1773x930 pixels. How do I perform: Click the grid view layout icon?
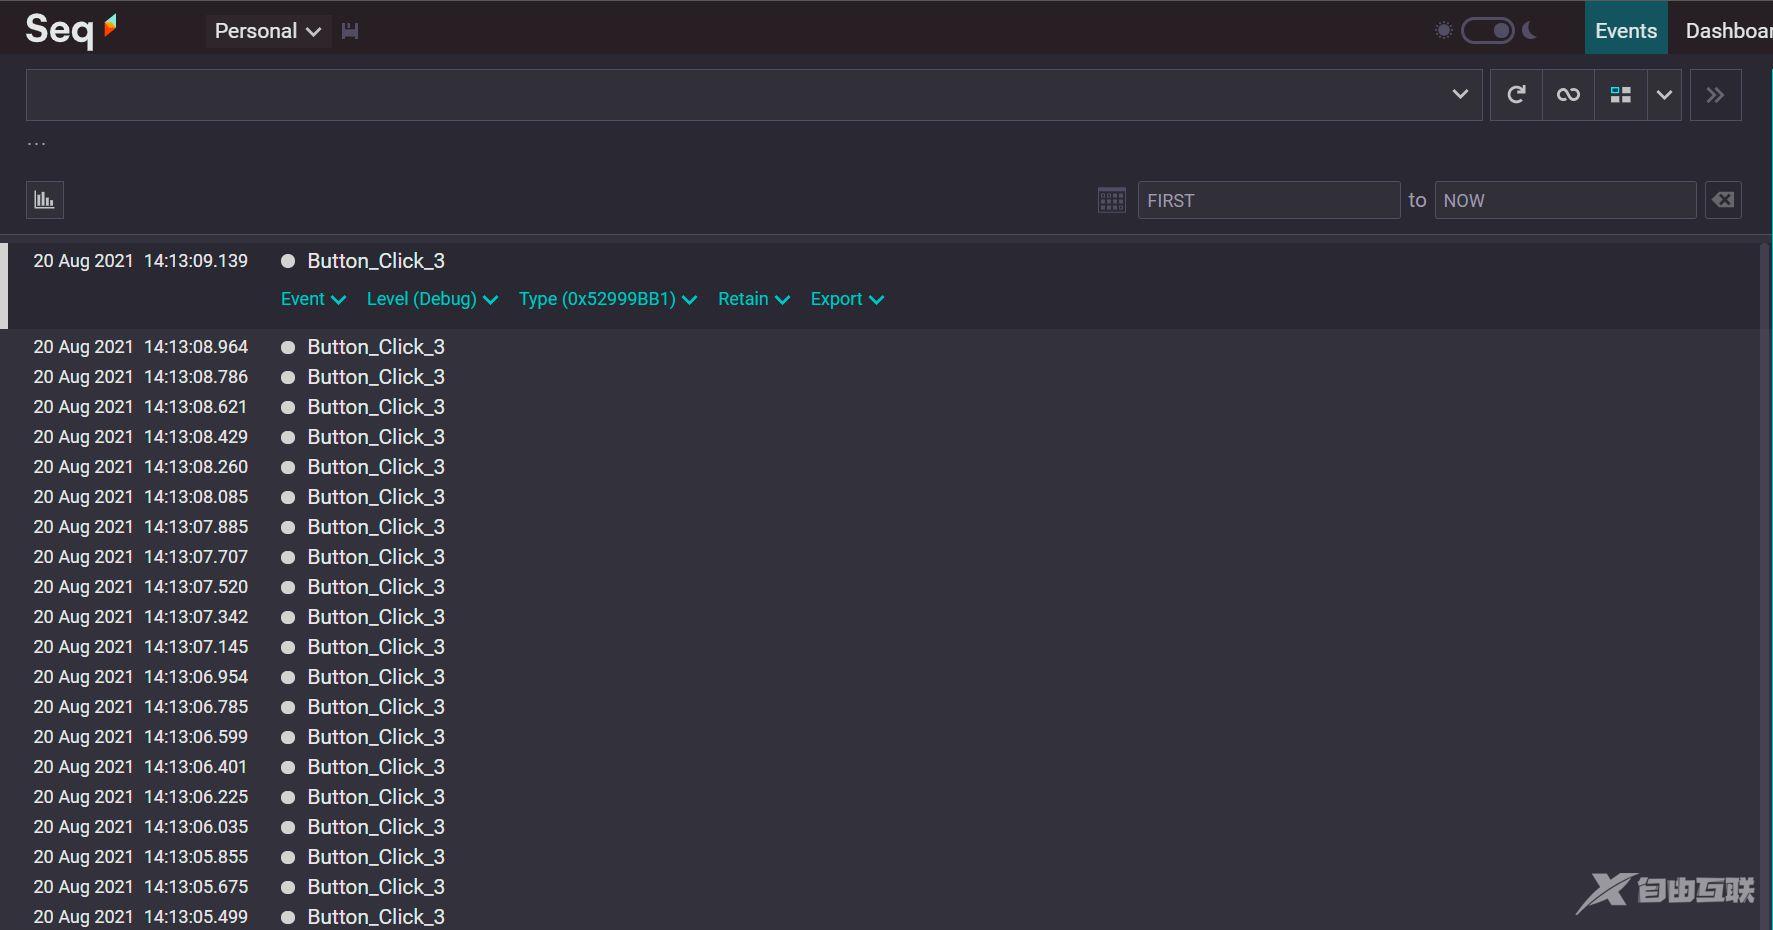(x=1620, y=95)
